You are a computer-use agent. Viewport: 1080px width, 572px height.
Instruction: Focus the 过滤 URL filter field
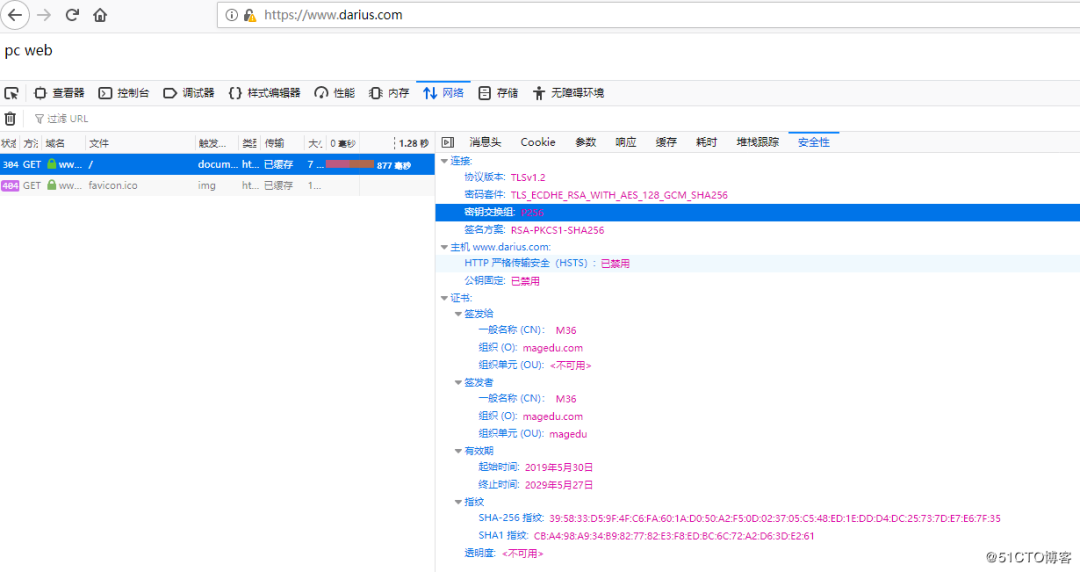pos(68,119)
